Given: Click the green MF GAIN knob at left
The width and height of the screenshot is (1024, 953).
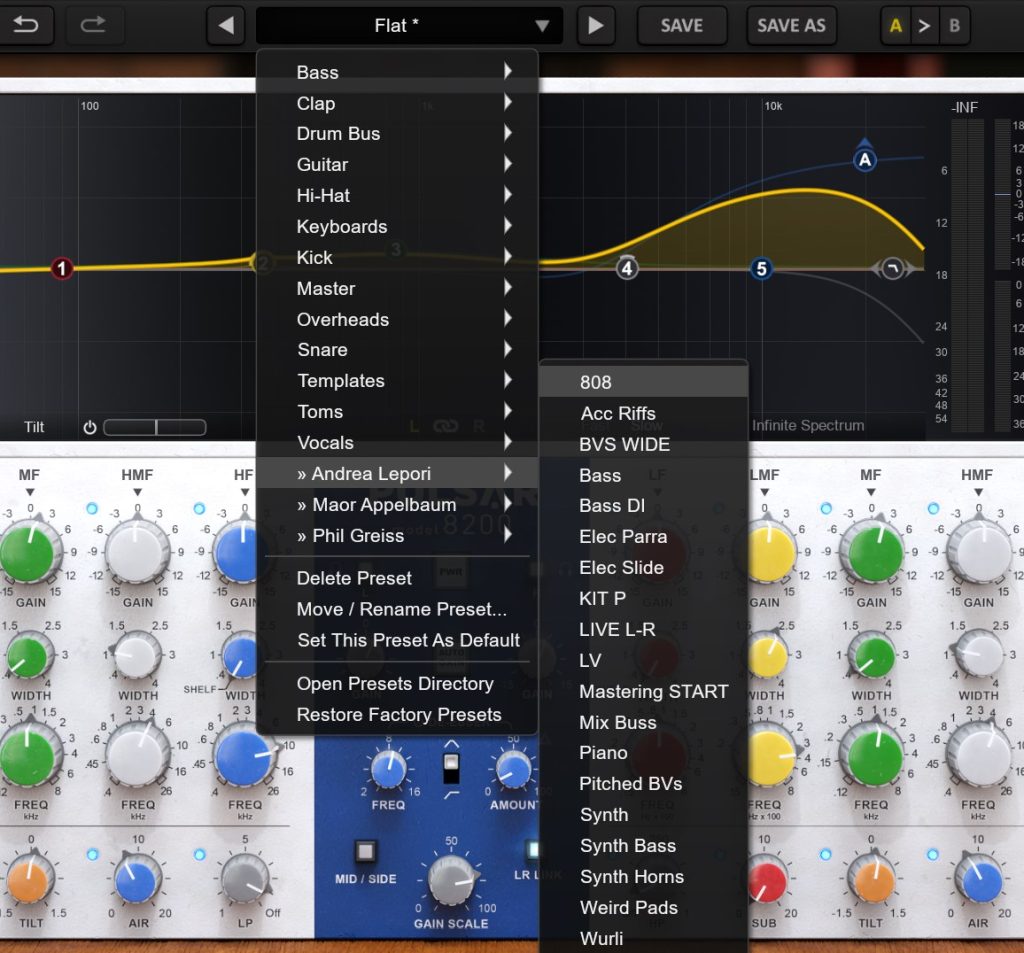Looking at the screenshot, I should point(29,553).
